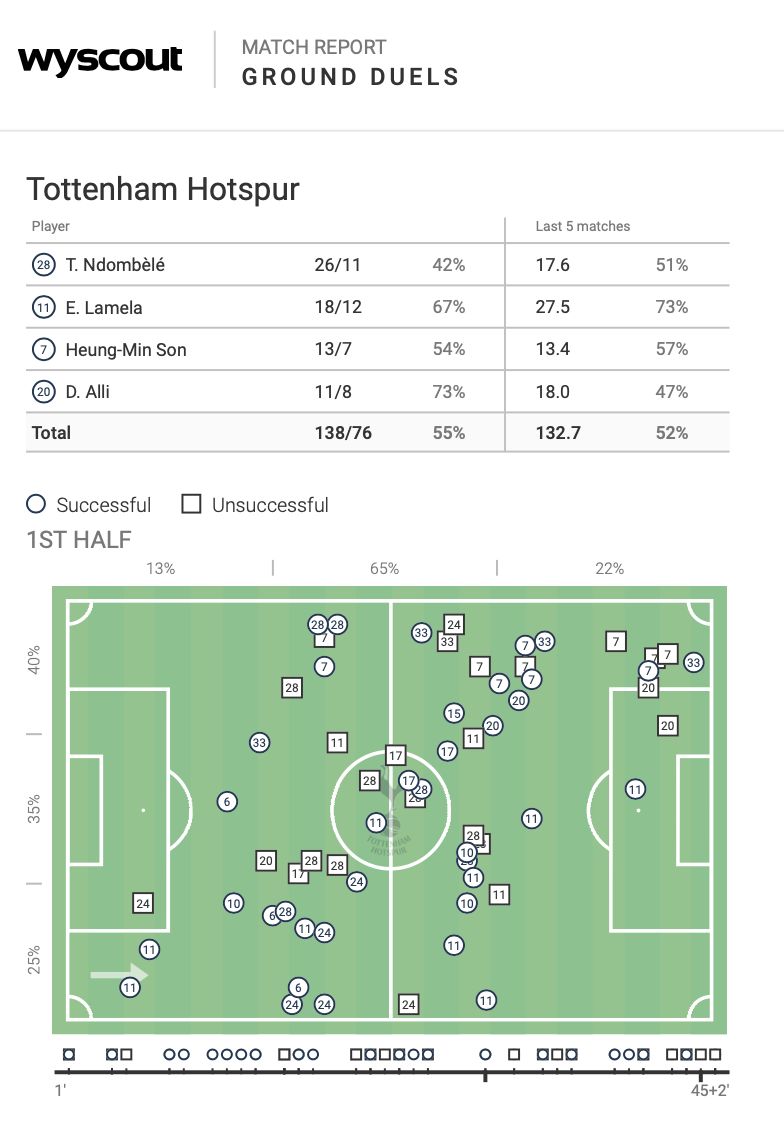The width and height of the screenshot is (784, 1128).
Task: Select circle marker 15 on the pitch
Action: (454, 713)
